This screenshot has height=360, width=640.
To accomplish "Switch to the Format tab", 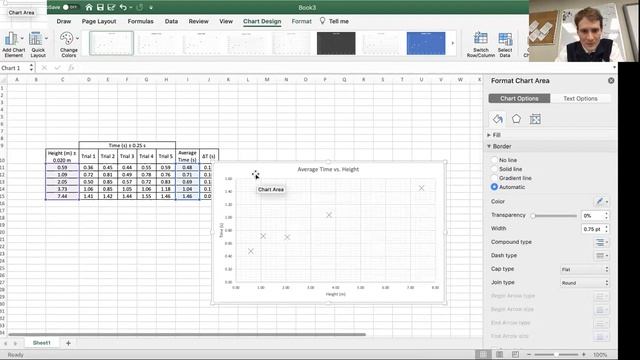I will (x=301, y=21).
